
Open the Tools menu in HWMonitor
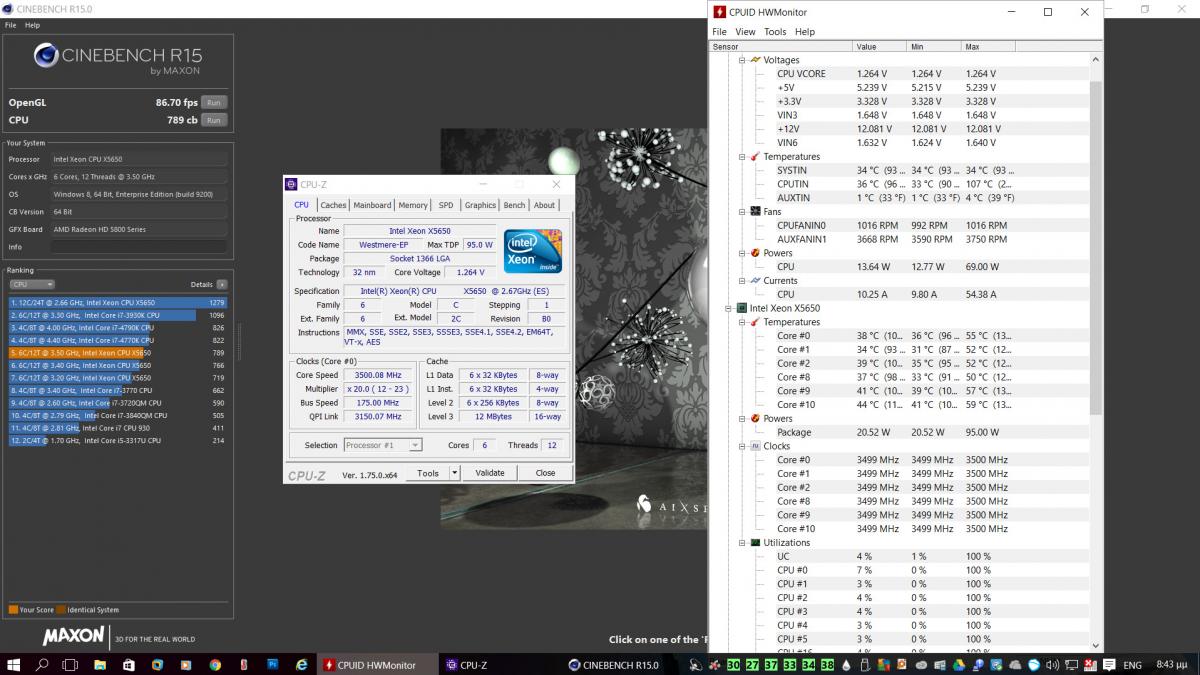pyautogui.click(x=775, y=32)
